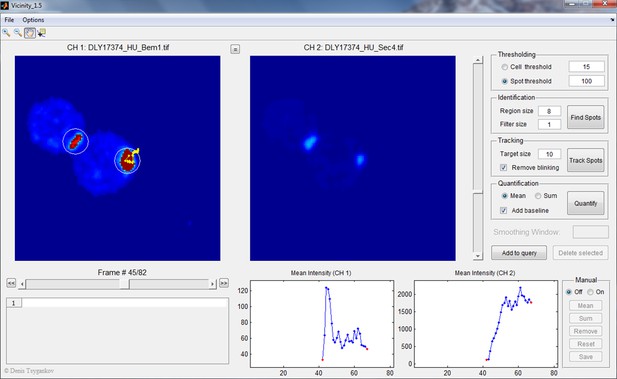This screenshot has height=379, width=617.
Task: Click the equals link button between channels
Action: [x=235, y=49]
